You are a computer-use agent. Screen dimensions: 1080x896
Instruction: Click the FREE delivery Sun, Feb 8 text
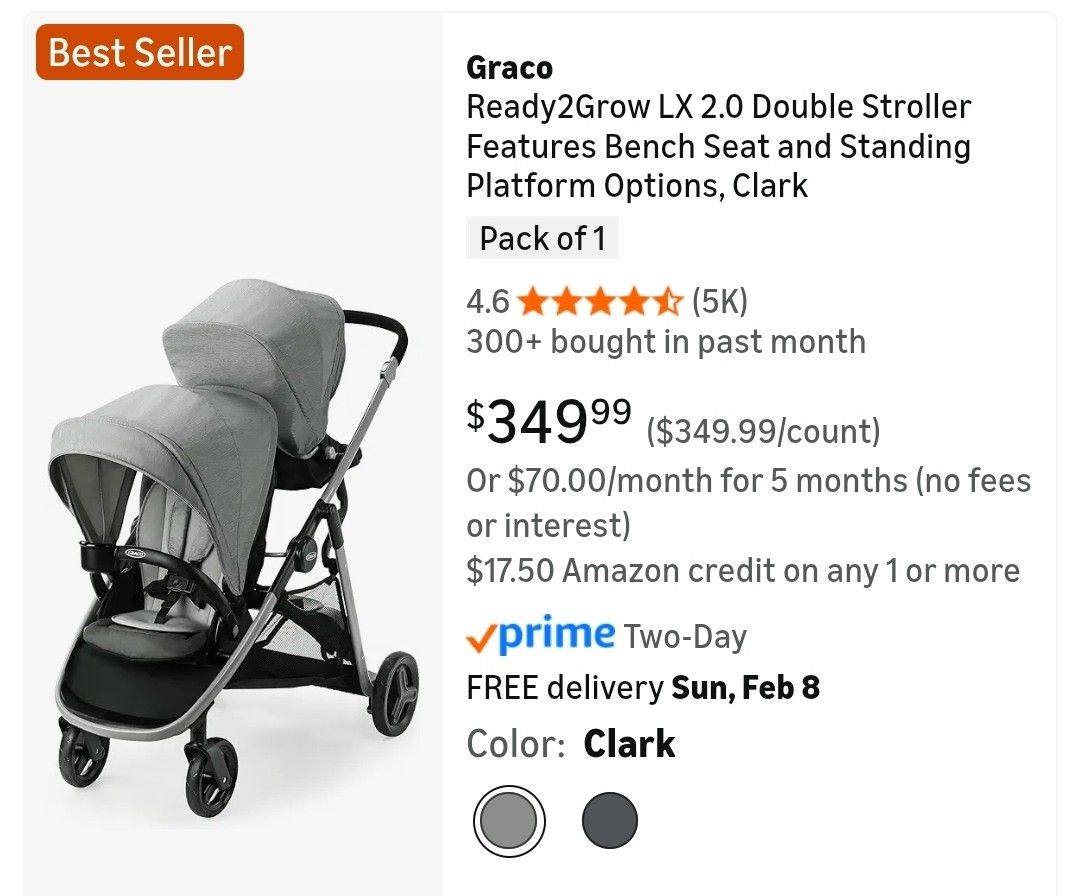(x=643, y=688)
